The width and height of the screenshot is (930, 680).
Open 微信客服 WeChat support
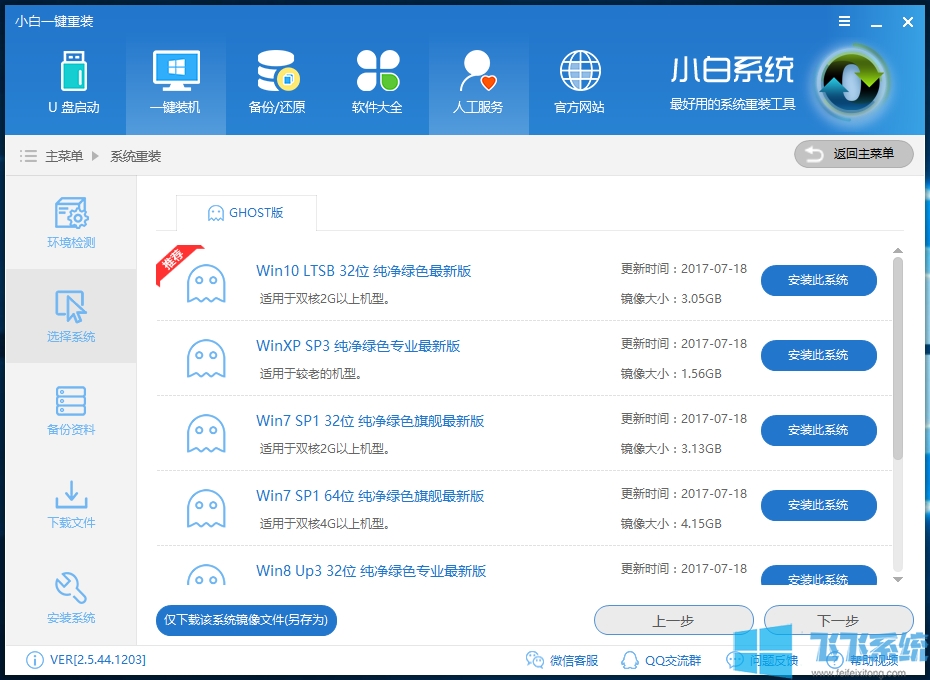[565, 660]
